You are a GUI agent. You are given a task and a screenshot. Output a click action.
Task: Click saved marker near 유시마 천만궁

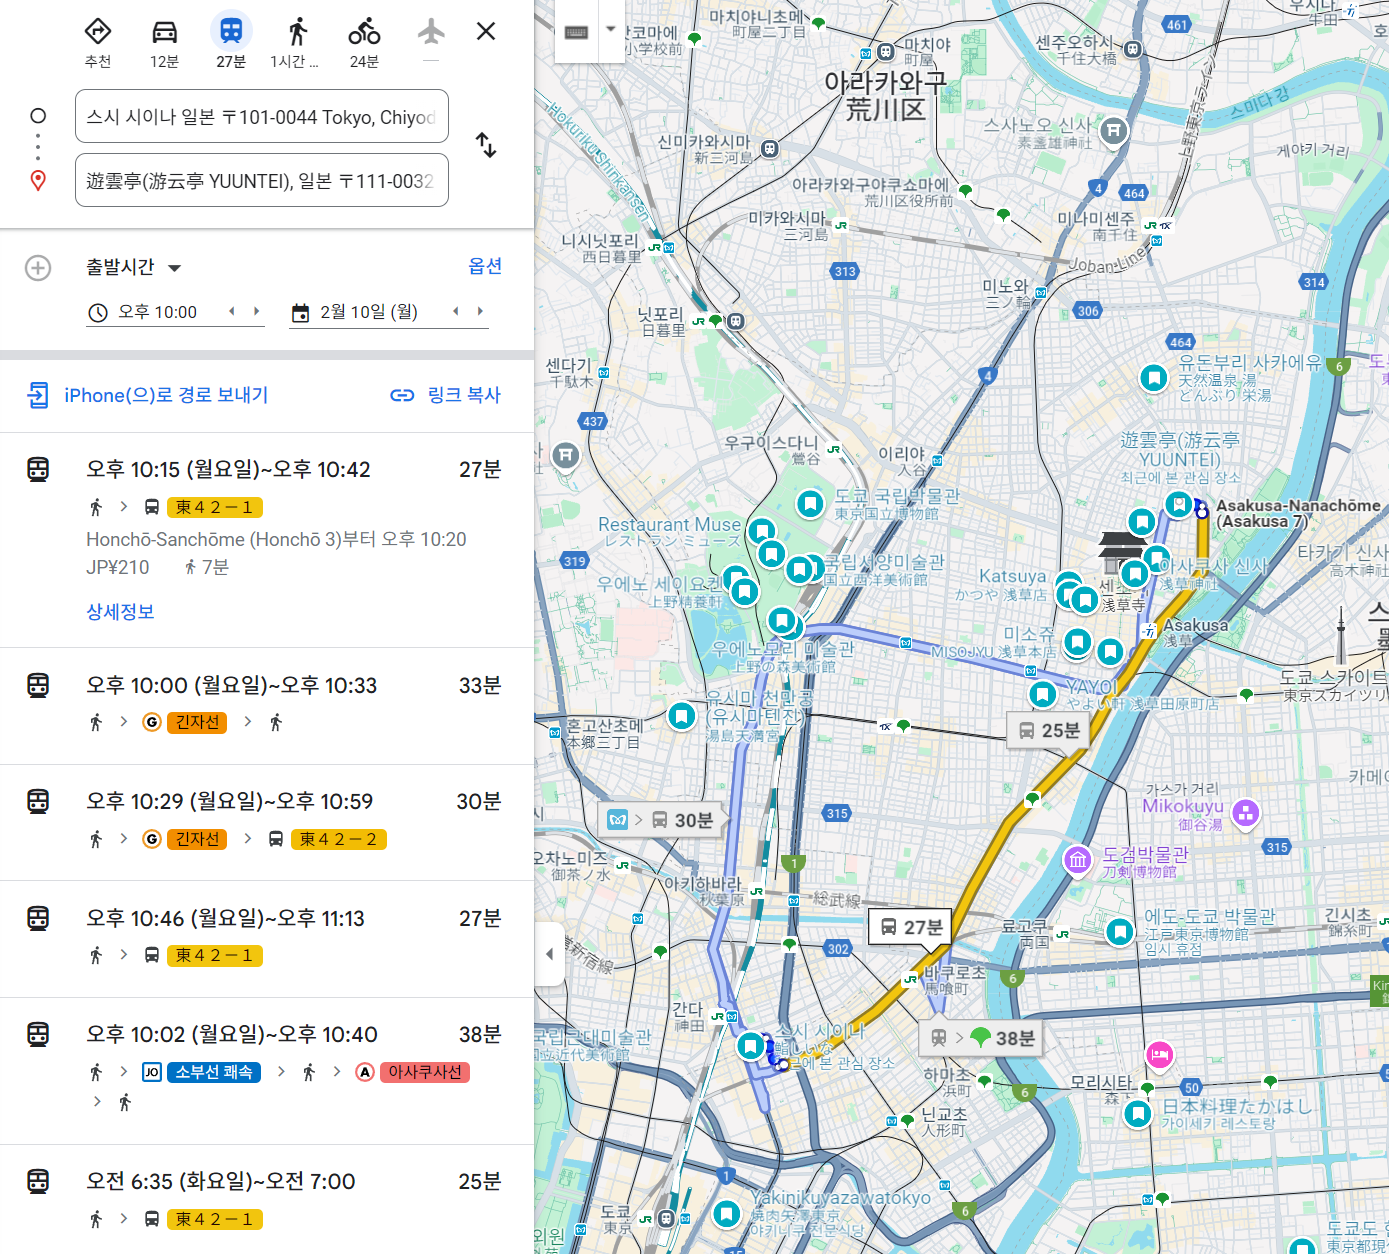click(681, 716)
